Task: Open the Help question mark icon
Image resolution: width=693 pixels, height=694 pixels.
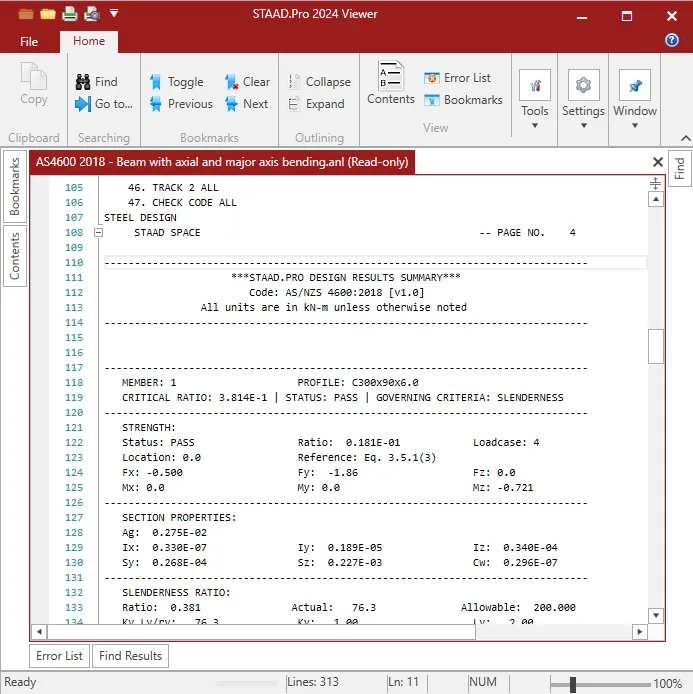Action: [671, 40]
